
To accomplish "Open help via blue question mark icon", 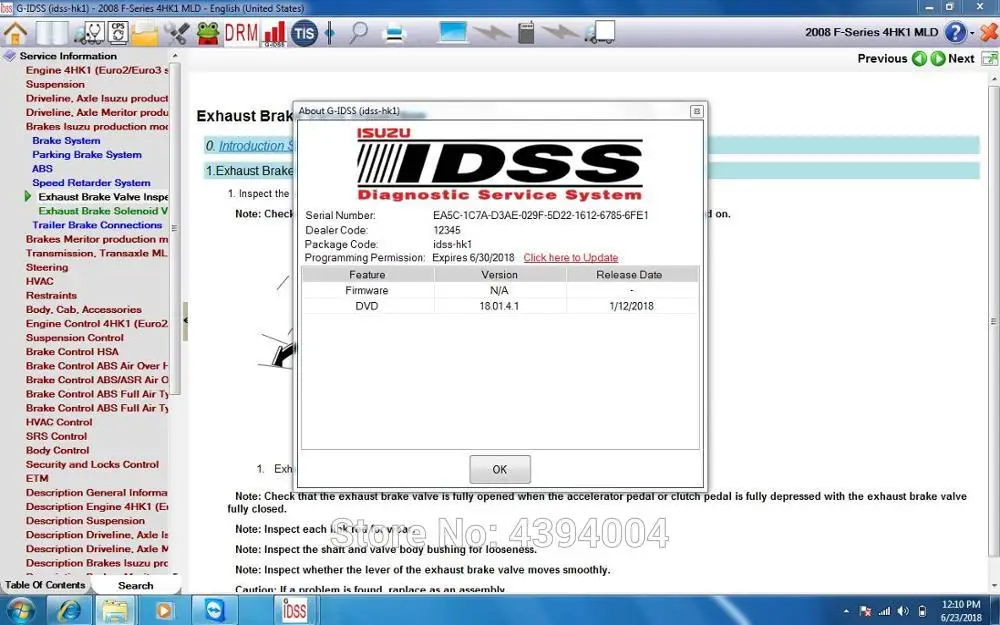I will click(955, 32).
